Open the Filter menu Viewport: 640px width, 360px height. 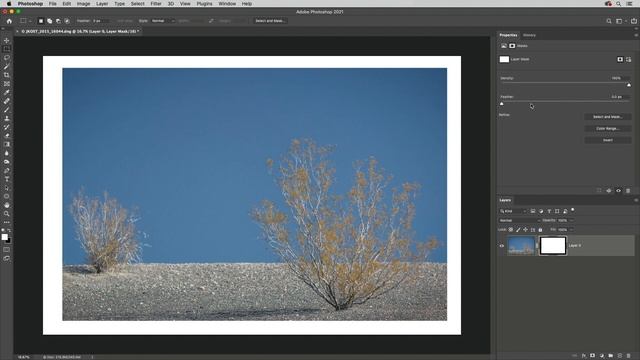point(156,4)
